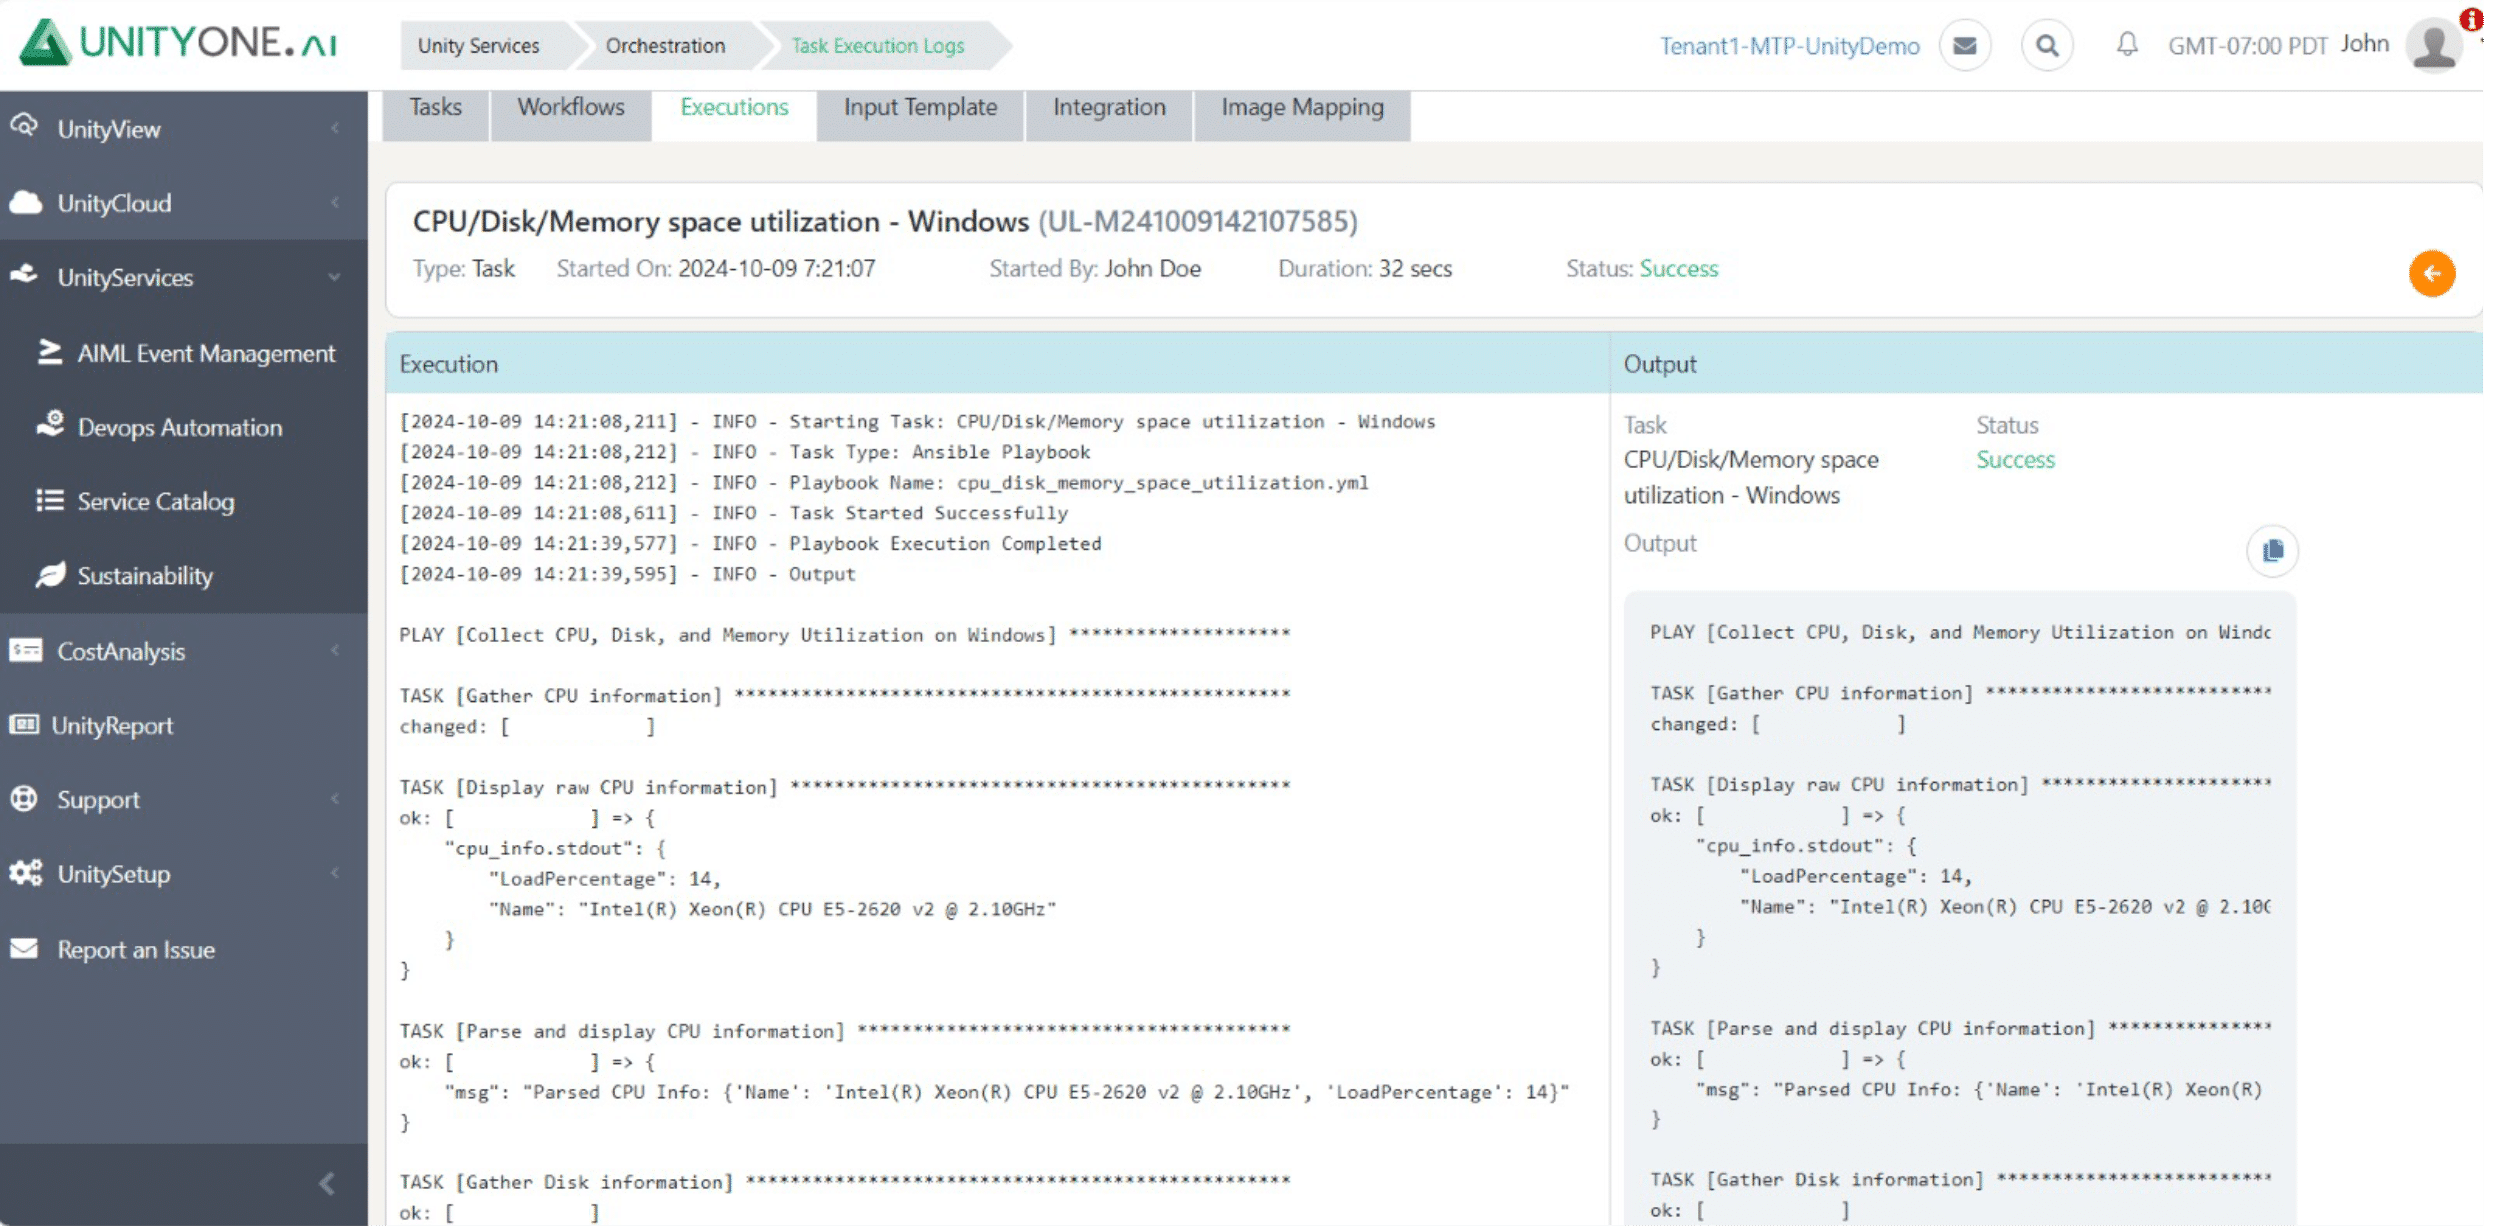Click the user avatar icon

click(2434, 45)
